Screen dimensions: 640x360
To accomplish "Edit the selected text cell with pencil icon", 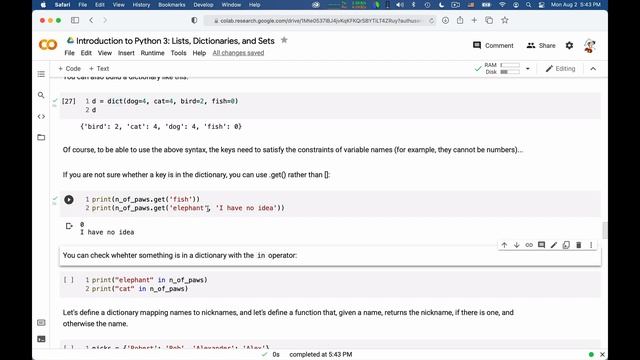I will coord(554,245).
